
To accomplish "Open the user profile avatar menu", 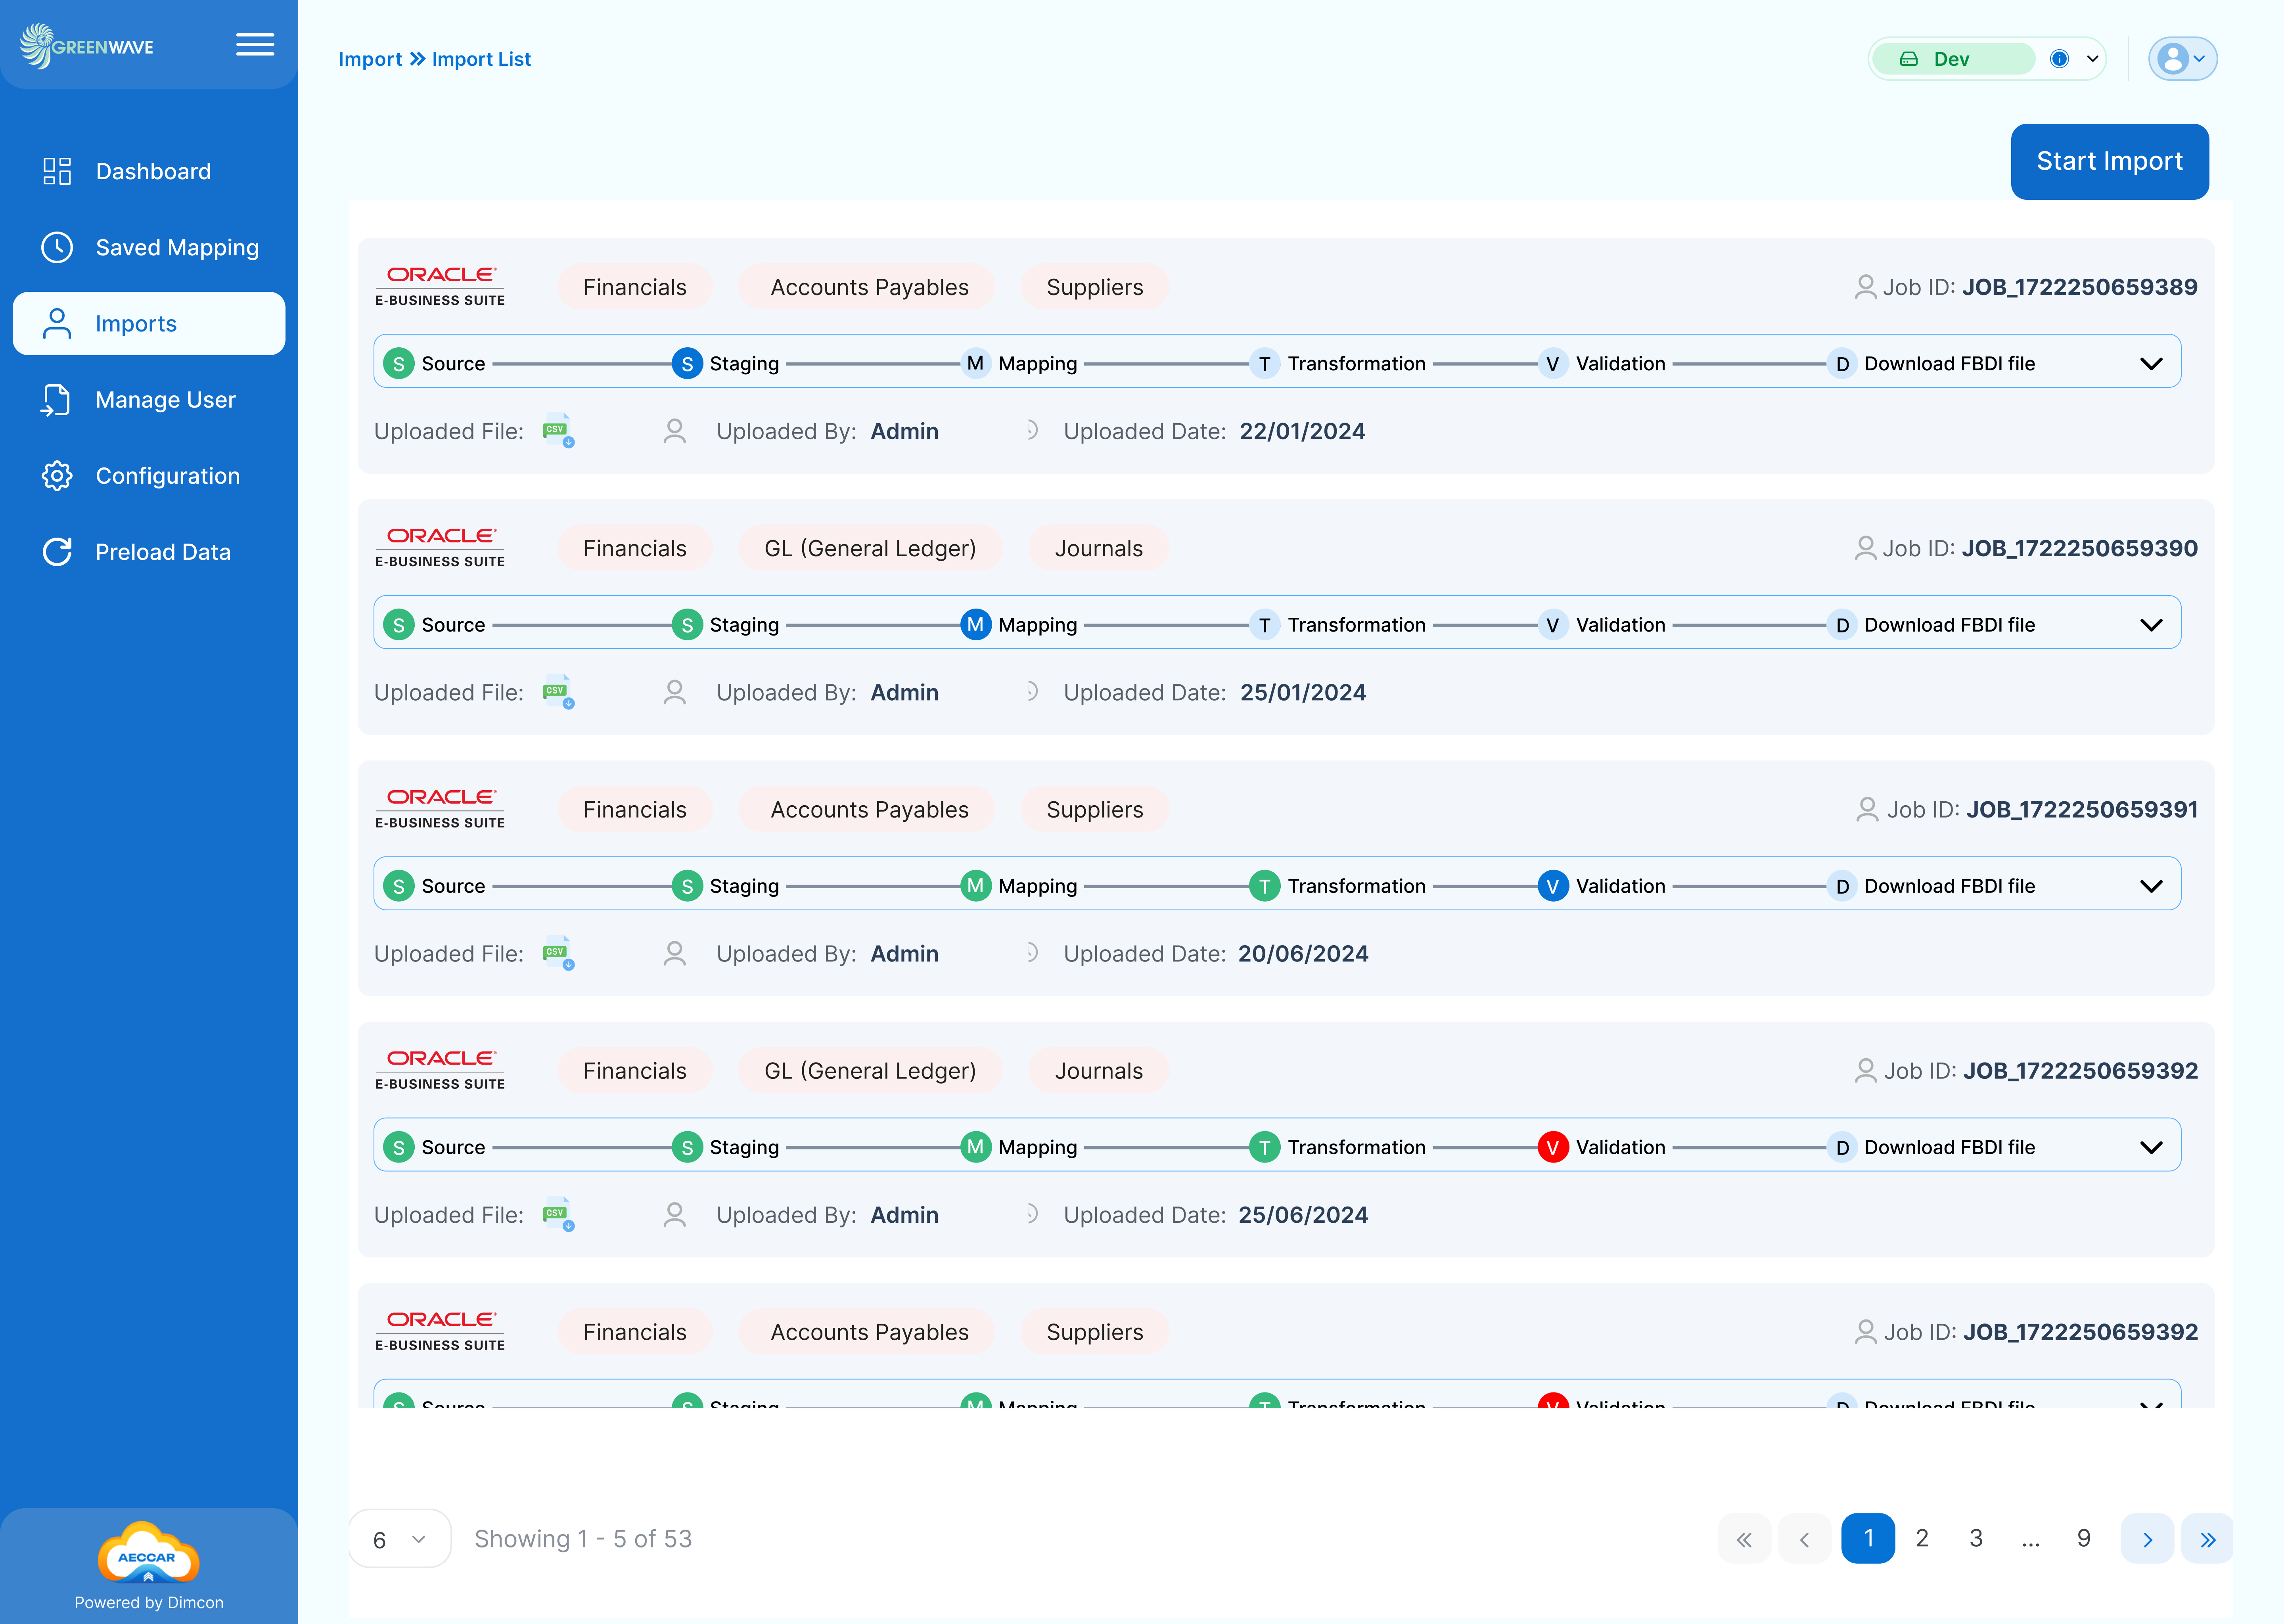I will tap(2182, 59).
